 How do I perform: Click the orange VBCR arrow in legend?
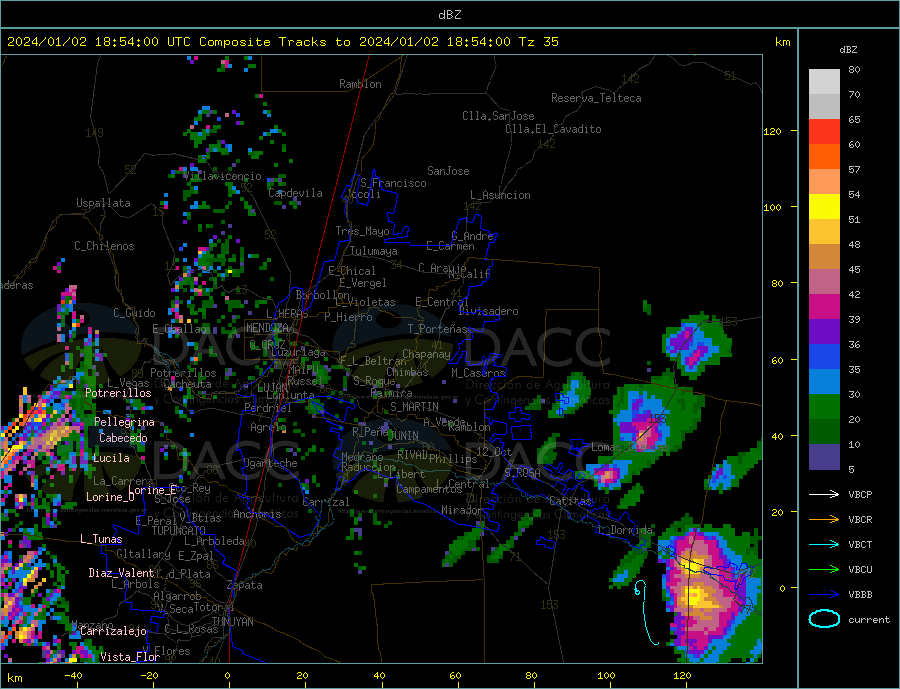coord(824,519)
